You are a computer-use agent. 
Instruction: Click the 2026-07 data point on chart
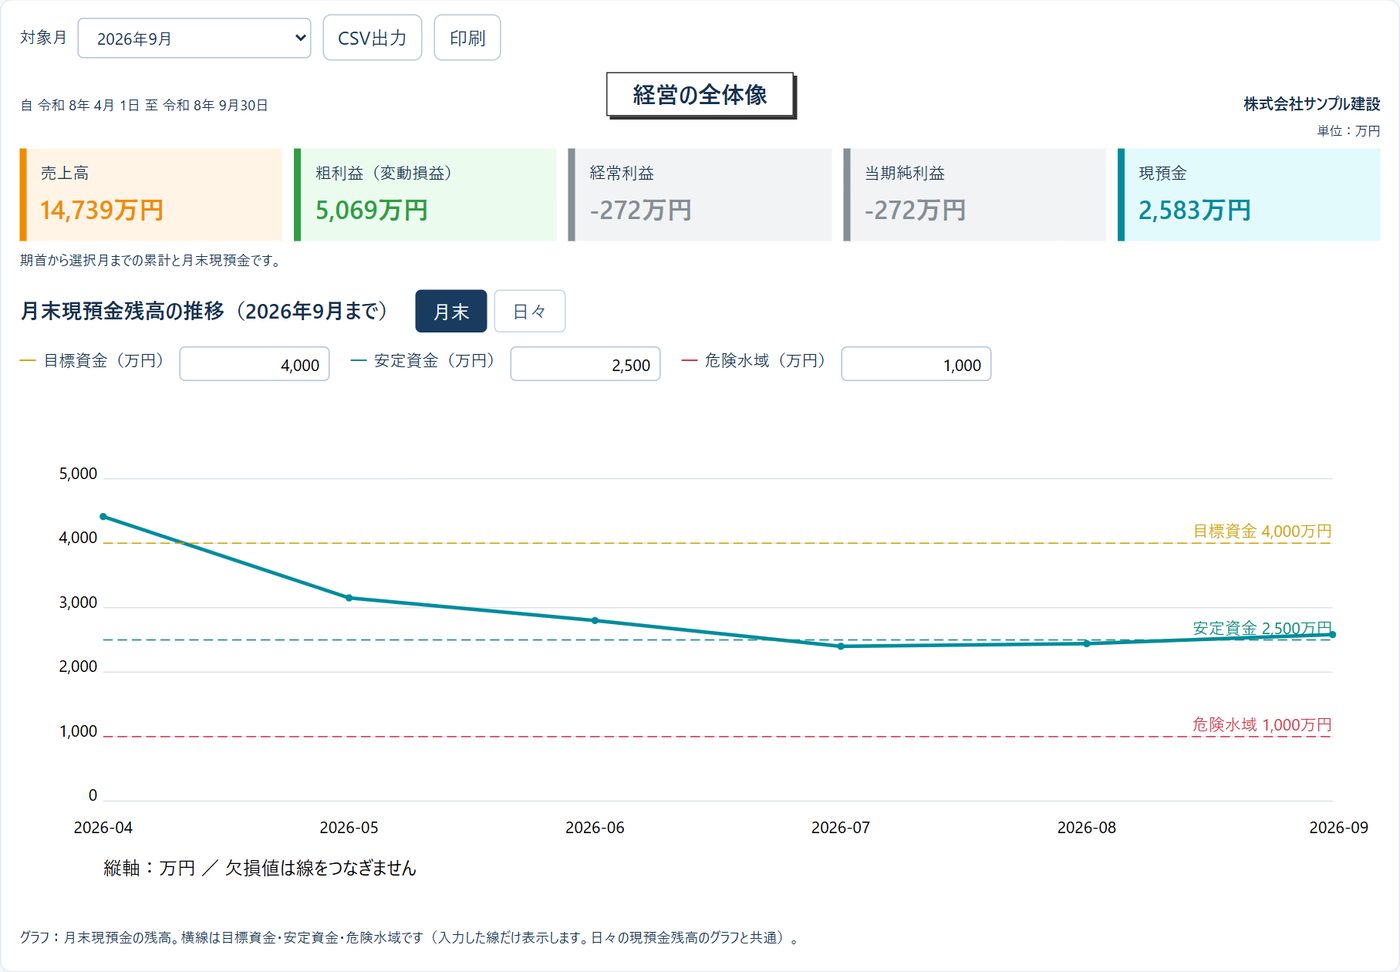(841, 646)
